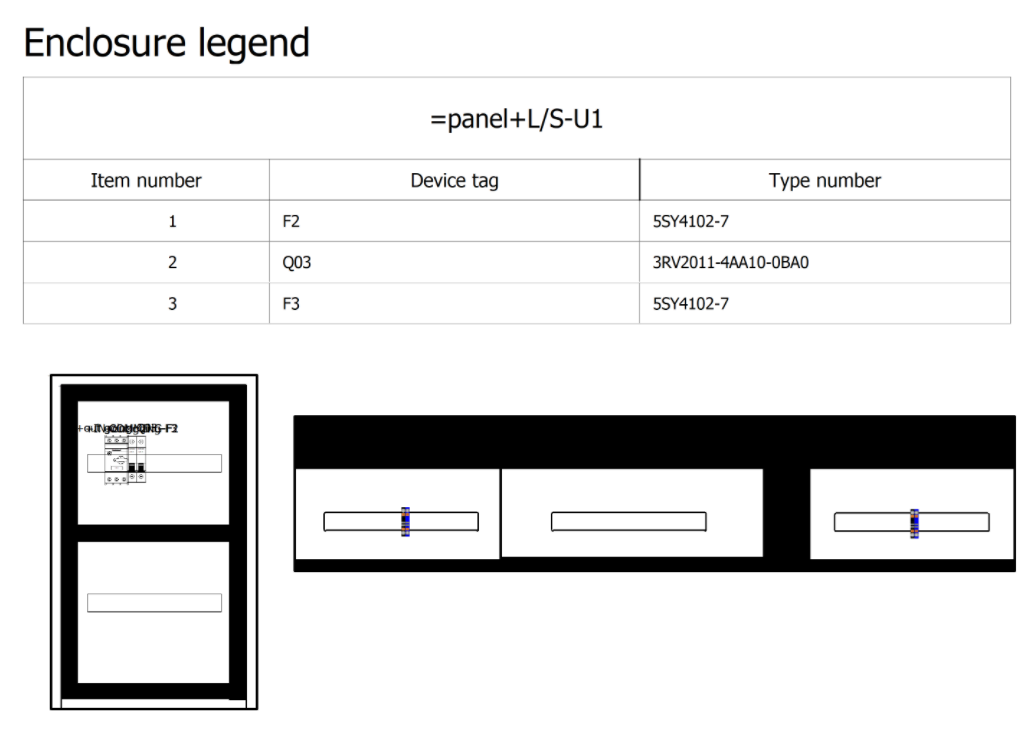Click the colored terminal on left top-view rail
Screen dimensions: 1020x754
pyautogui.click(x=405, y=522)
